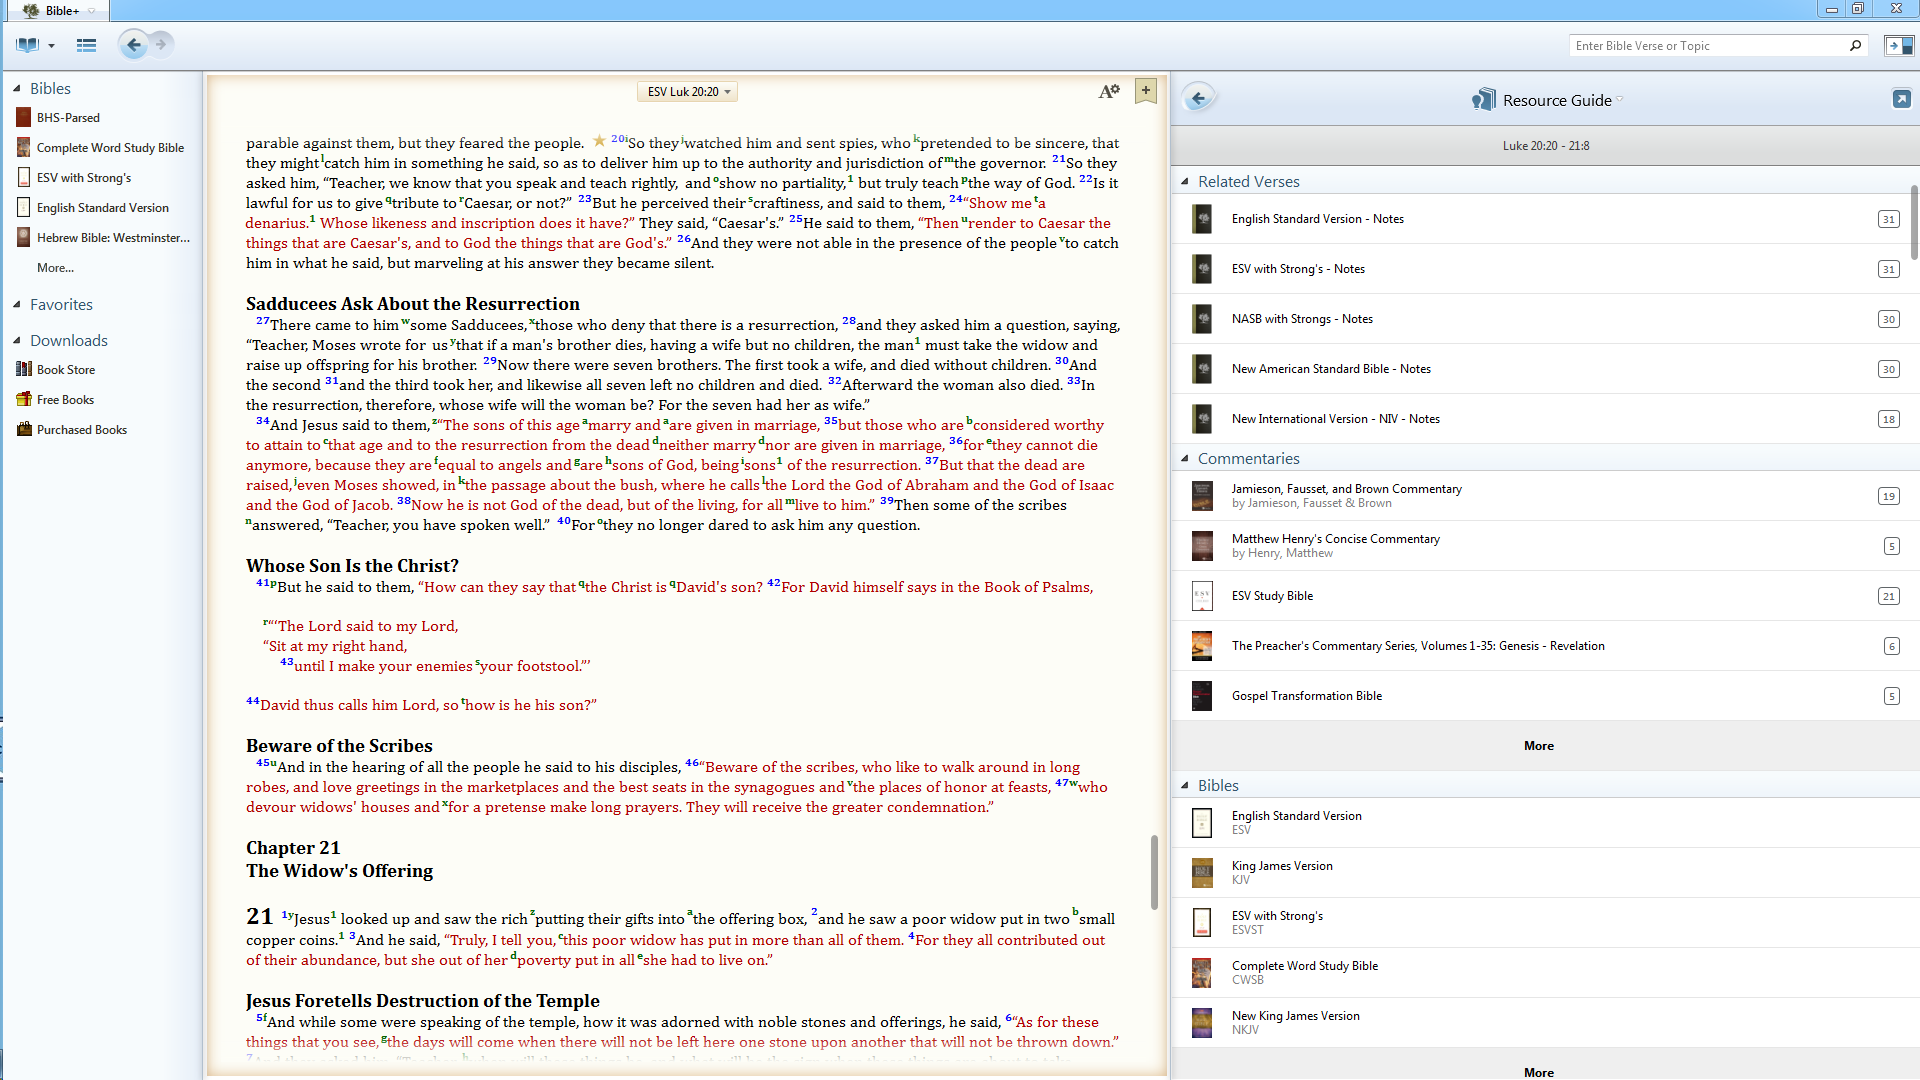Click Jesus Foretells Destruction of the Temple heading
The width and height of the screenshot is (1920, 1080).
point(423,1001)
